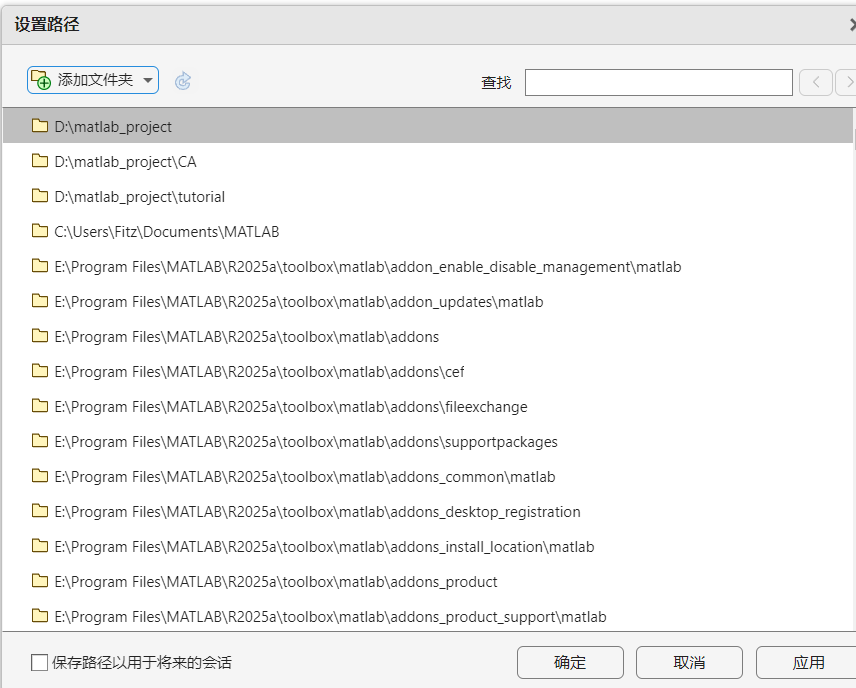
Task: Select the addons_product path row
Action: [x=428, y=582]
